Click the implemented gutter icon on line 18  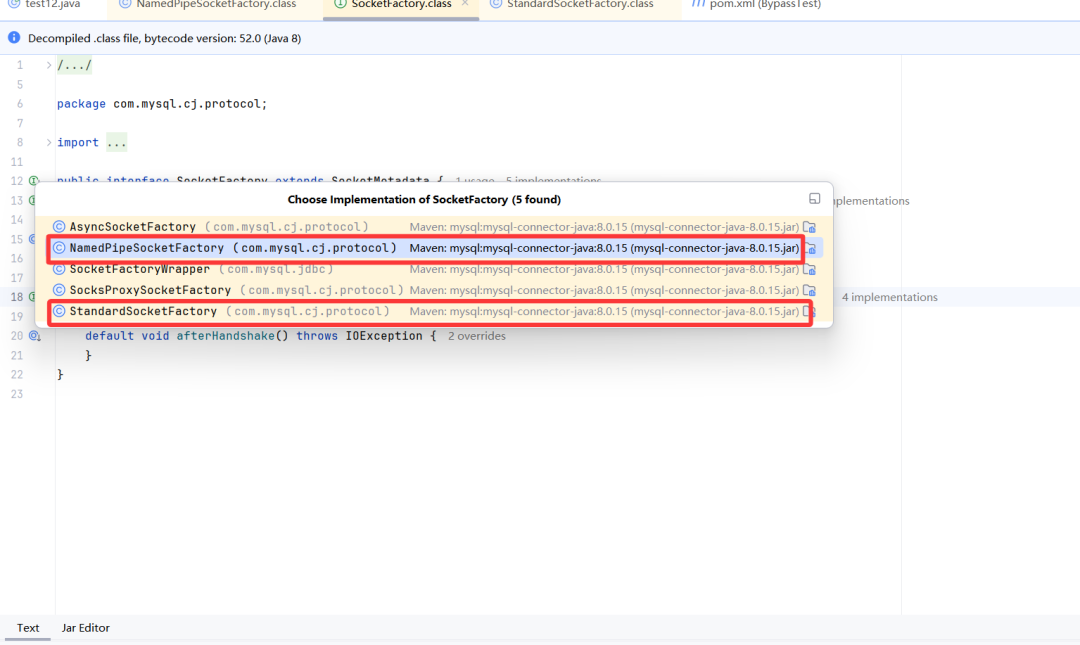[x=32, y=297]
